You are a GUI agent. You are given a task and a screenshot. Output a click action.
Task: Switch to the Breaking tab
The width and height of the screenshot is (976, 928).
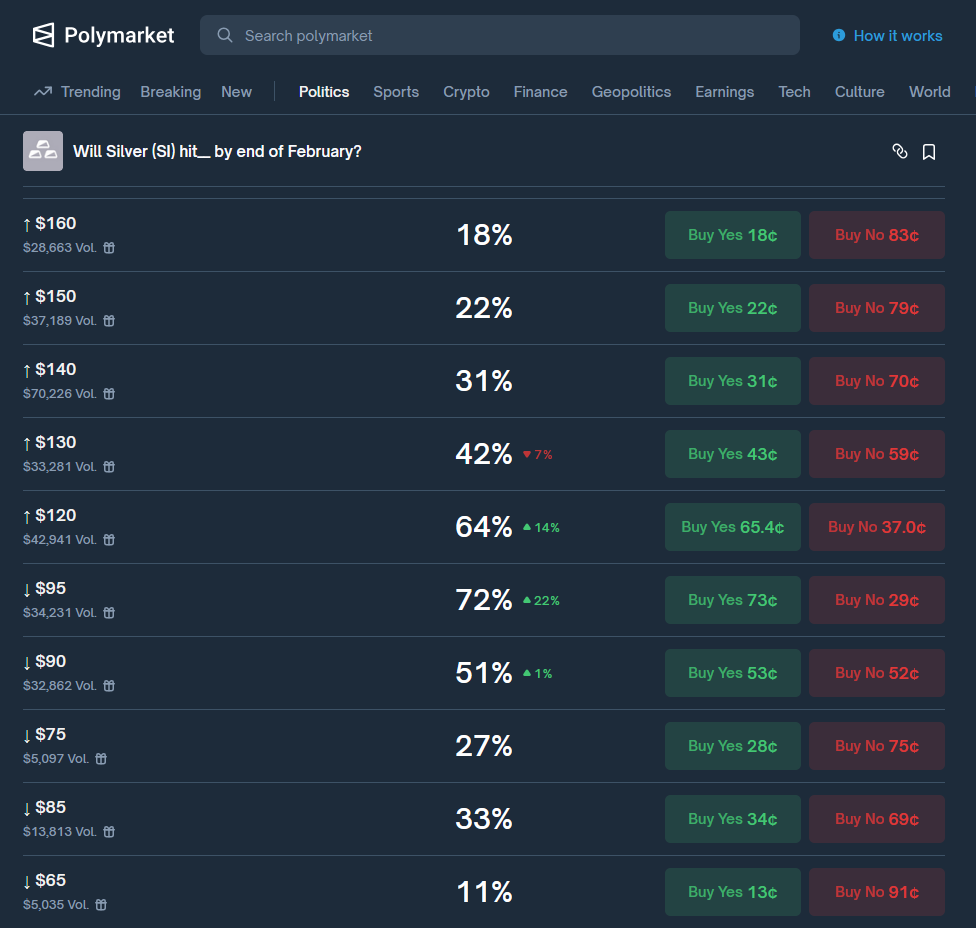click(171, 91)
